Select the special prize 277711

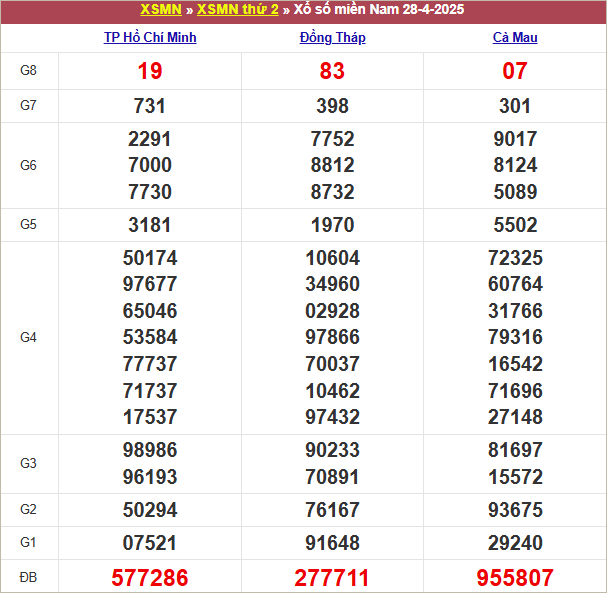(x=332, y=578)
